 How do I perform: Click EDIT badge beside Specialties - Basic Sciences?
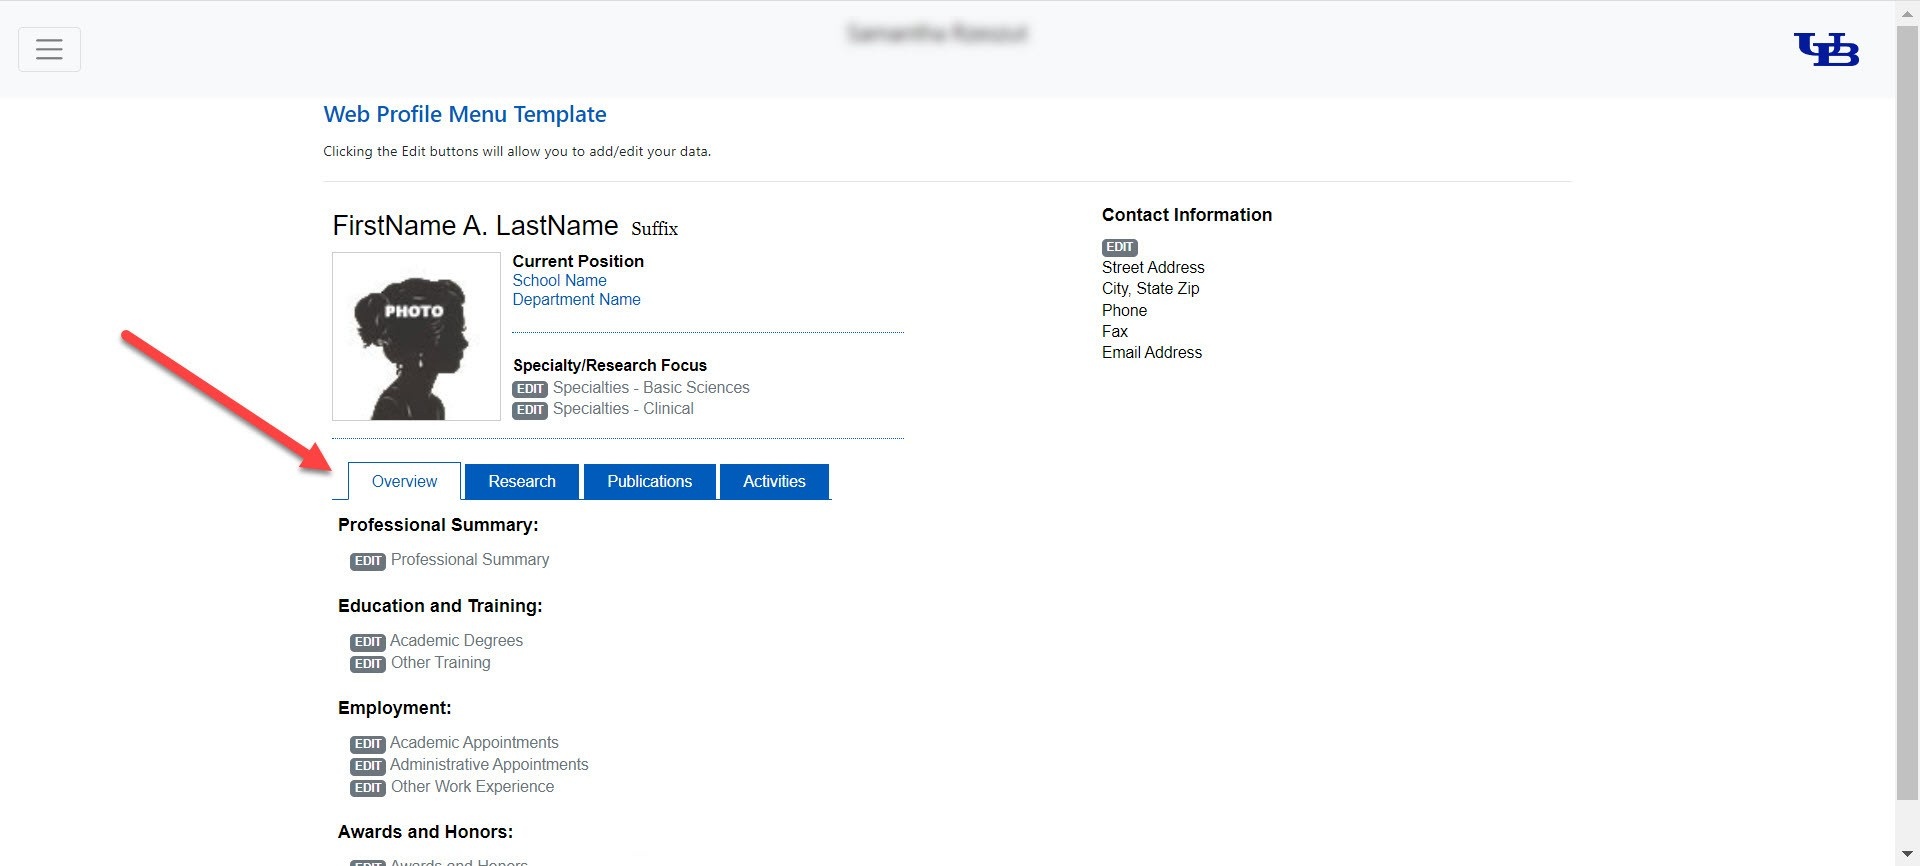pos(529,389)
